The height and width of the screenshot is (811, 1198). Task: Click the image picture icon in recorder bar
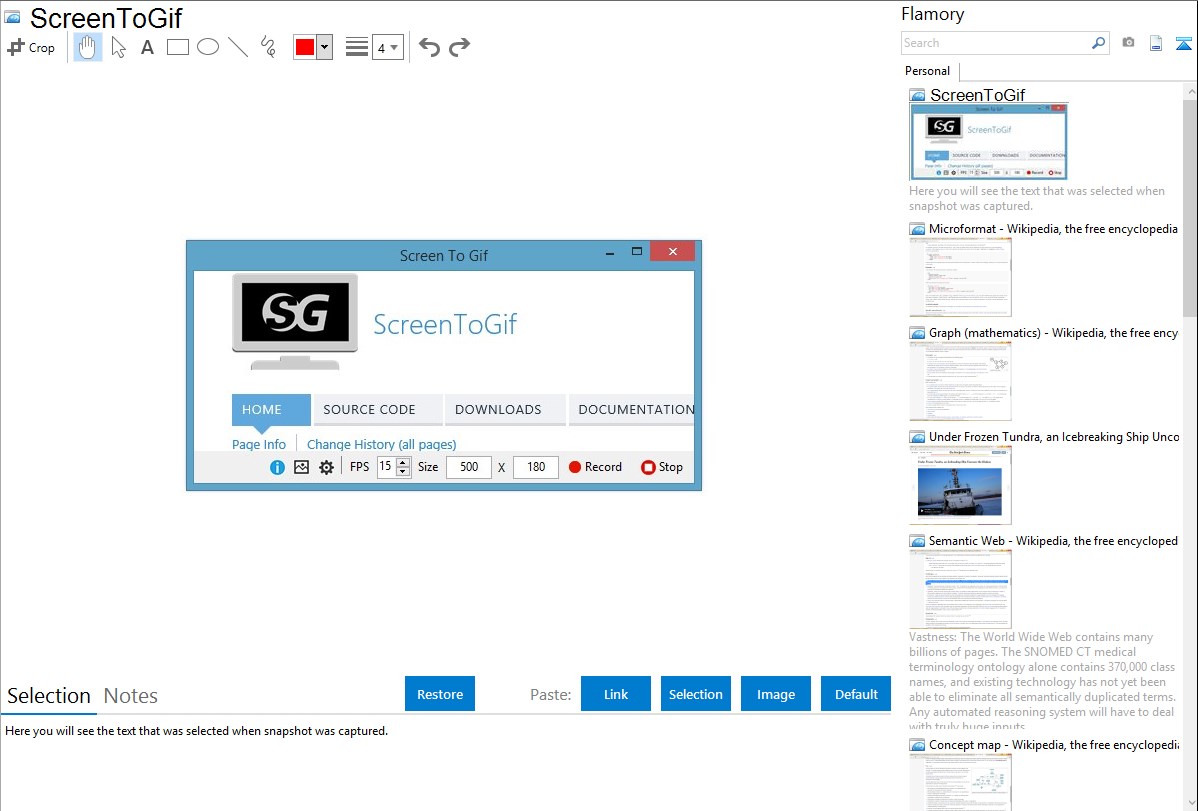click(302, 467)
